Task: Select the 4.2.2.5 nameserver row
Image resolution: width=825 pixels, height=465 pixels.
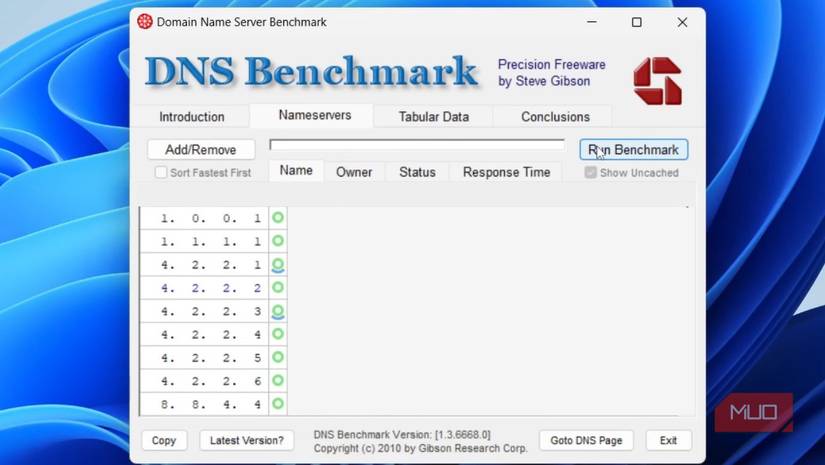Action: [x=205, y=358]
